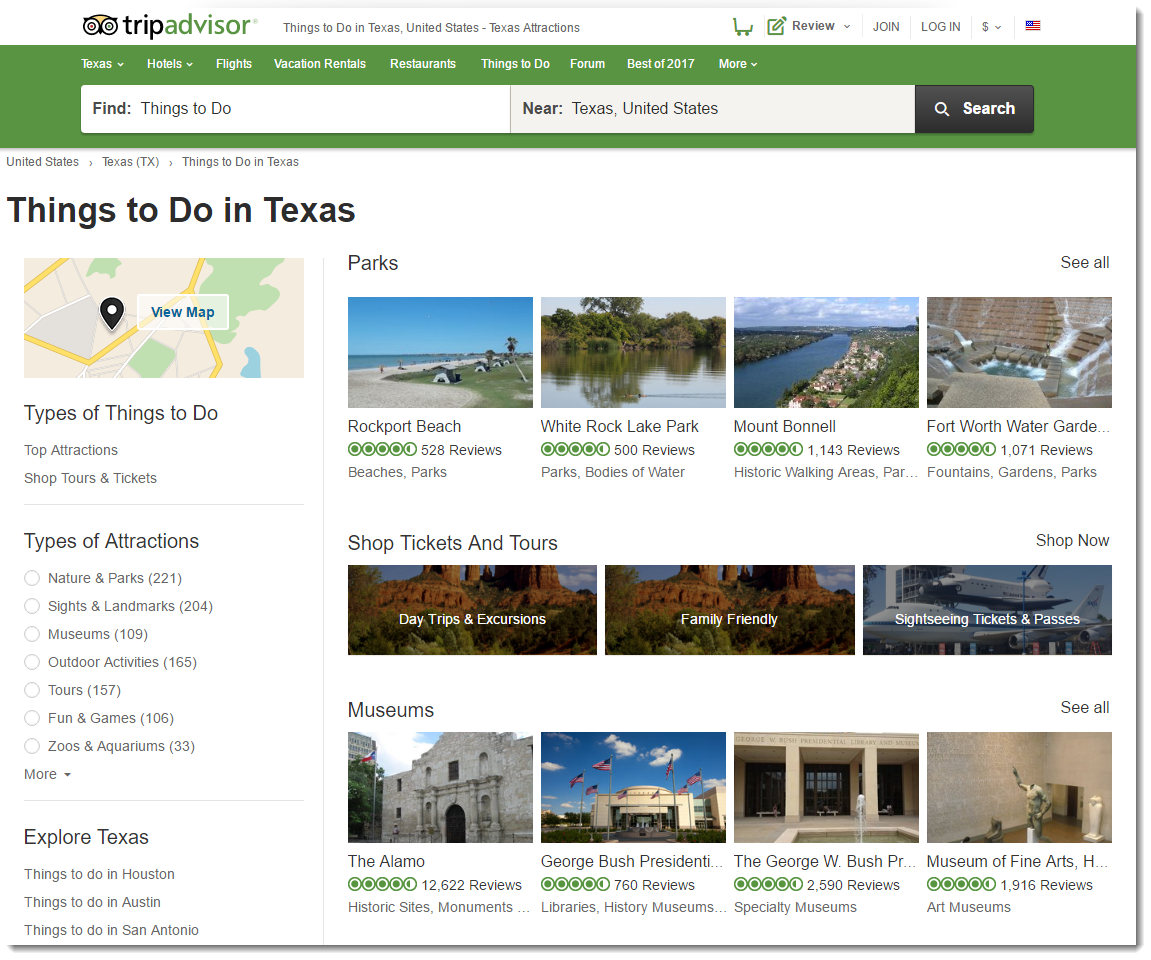Open the White Rock Lake Park photo
The image size is (1151, 960).
(x=633, y=352)
